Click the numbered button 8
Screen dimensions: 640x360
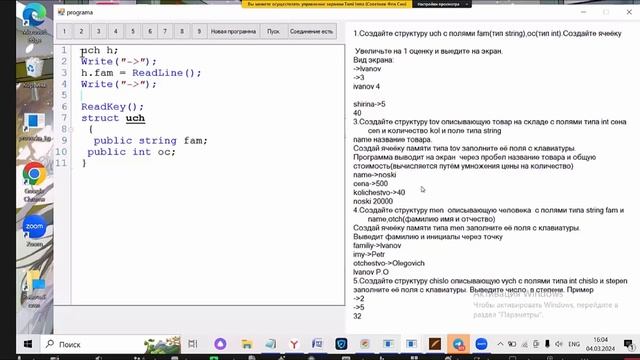(182, 31)
